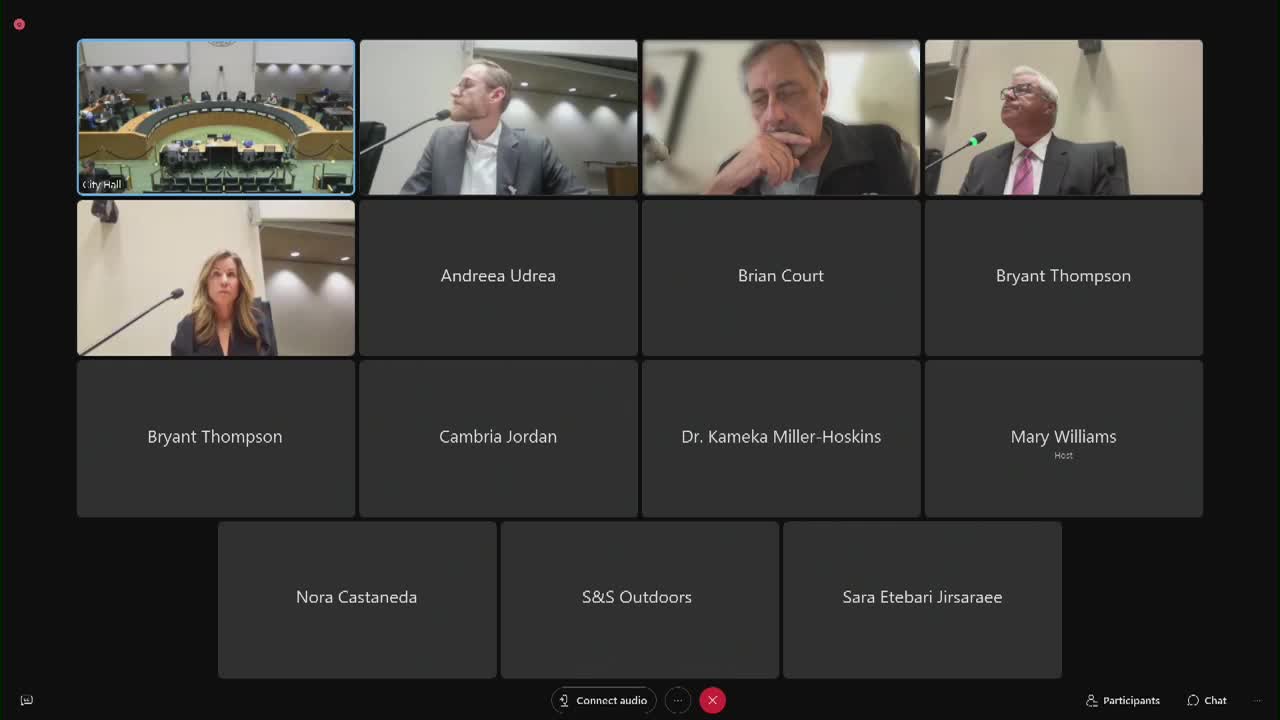Open the Participants panel

click(1122, 700)
